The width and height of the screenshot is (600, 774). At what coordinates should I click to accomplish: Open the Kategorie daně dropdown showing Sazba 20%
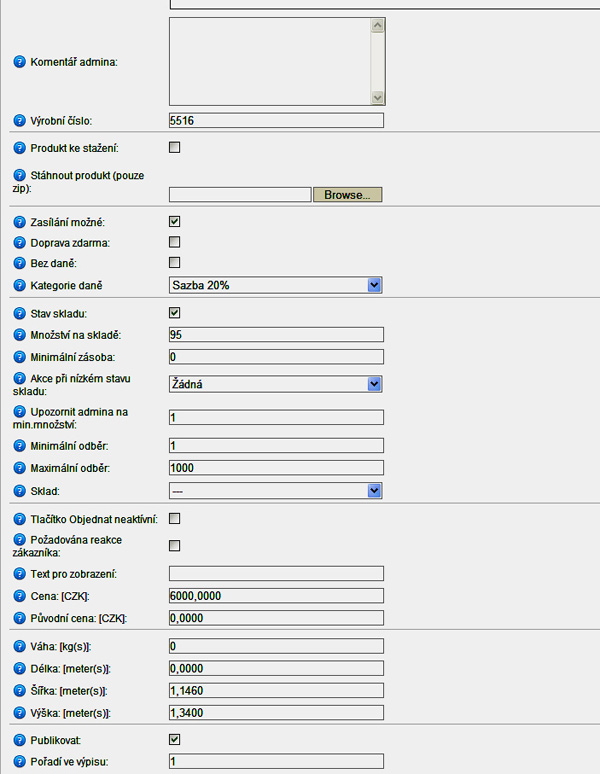[275, 285]
